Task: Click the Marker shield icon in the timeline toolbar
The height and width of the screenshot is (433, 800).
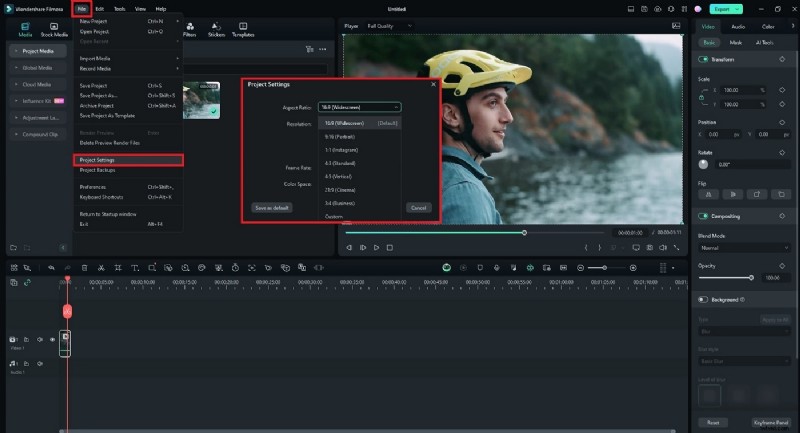Action: pyautogui.click(x=480, y=268)
